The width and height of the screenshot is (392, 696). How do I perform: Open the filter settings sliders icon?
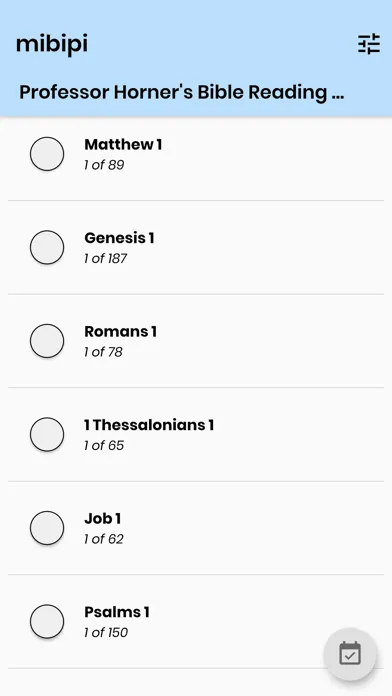(369, 44)
